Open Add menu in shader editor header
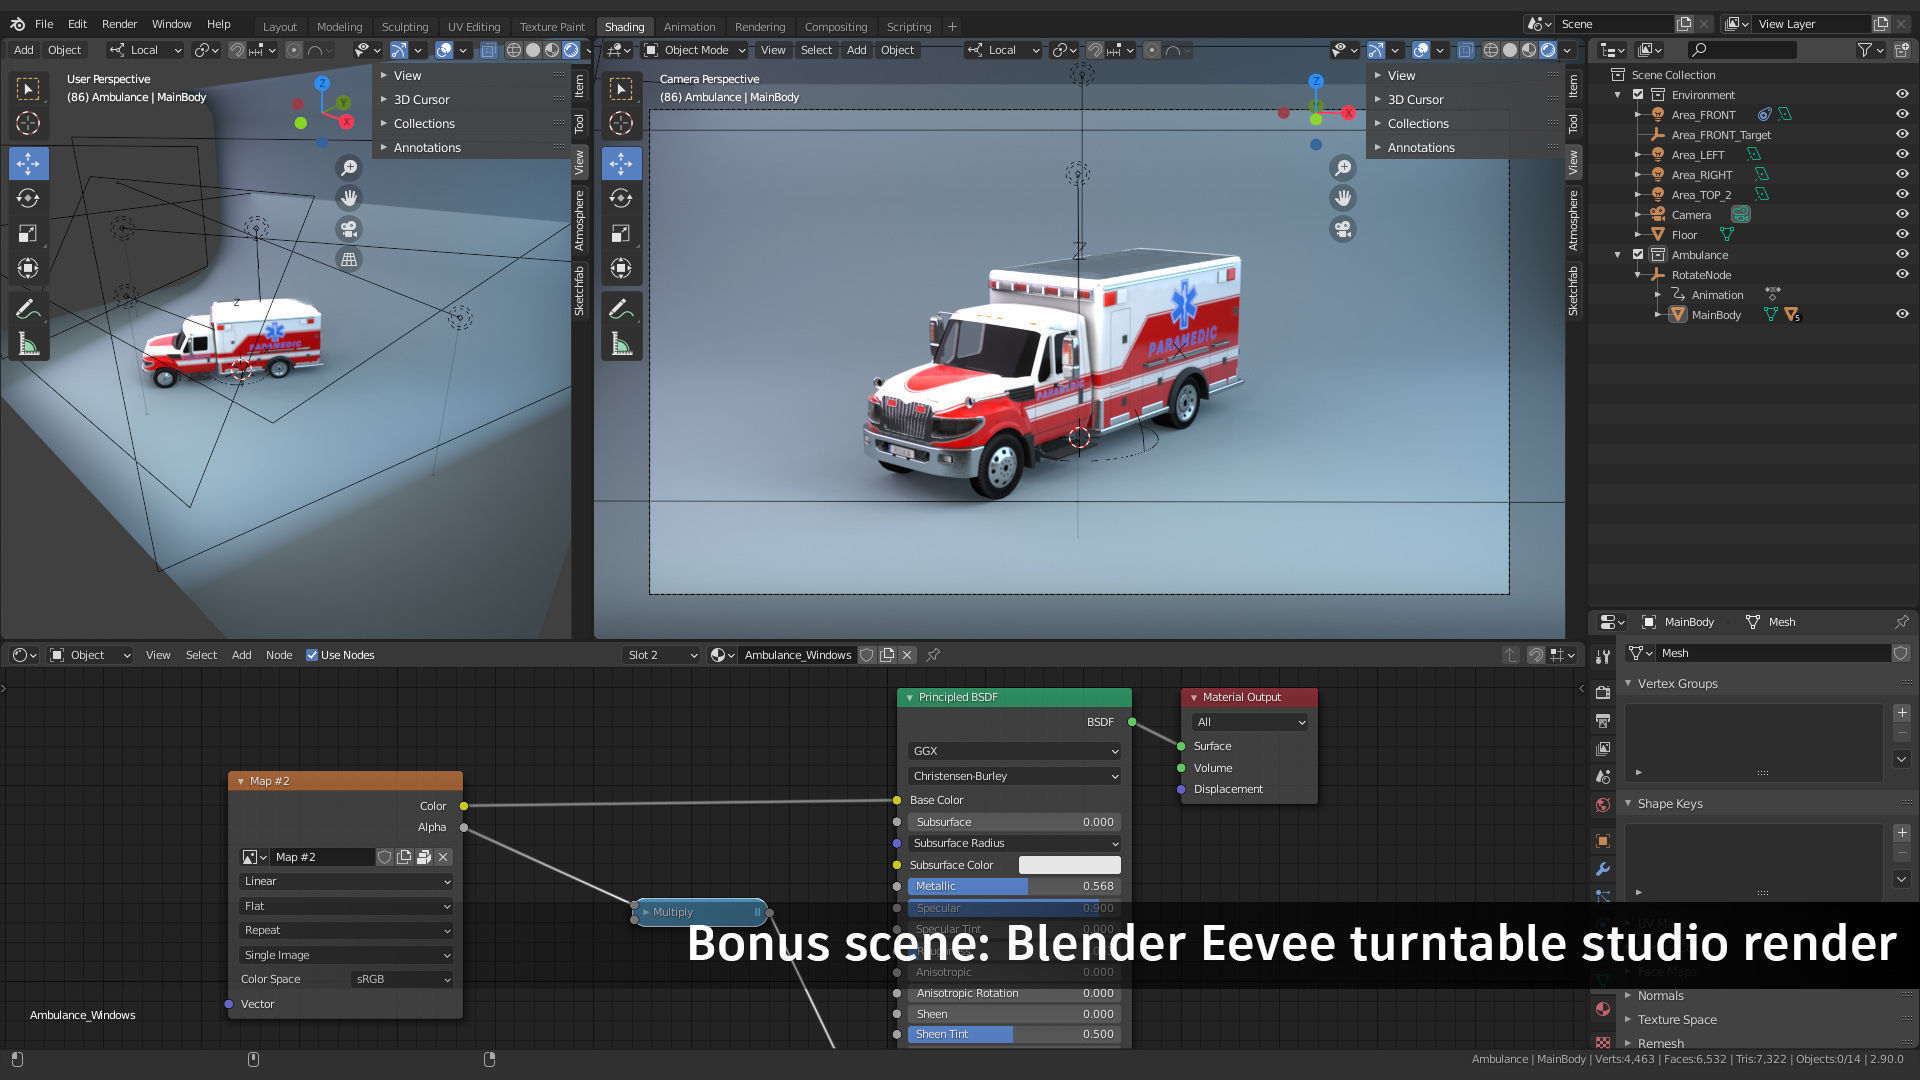 tap(242, 655)
